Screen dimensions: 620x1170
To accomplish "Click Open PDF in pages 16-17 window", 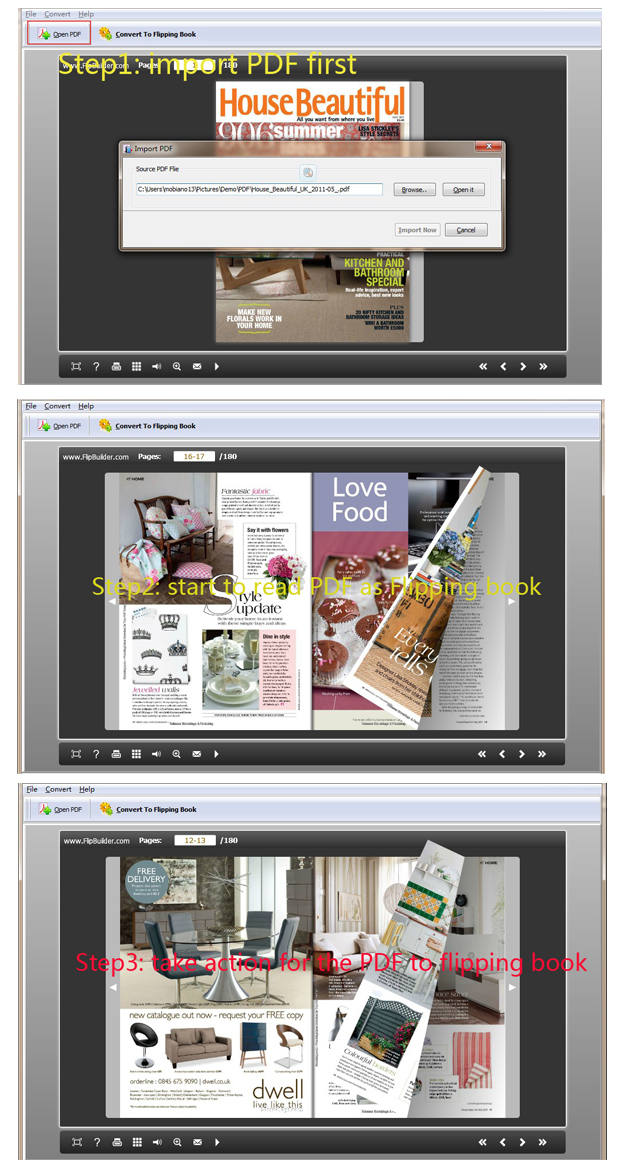I will 59,426.
